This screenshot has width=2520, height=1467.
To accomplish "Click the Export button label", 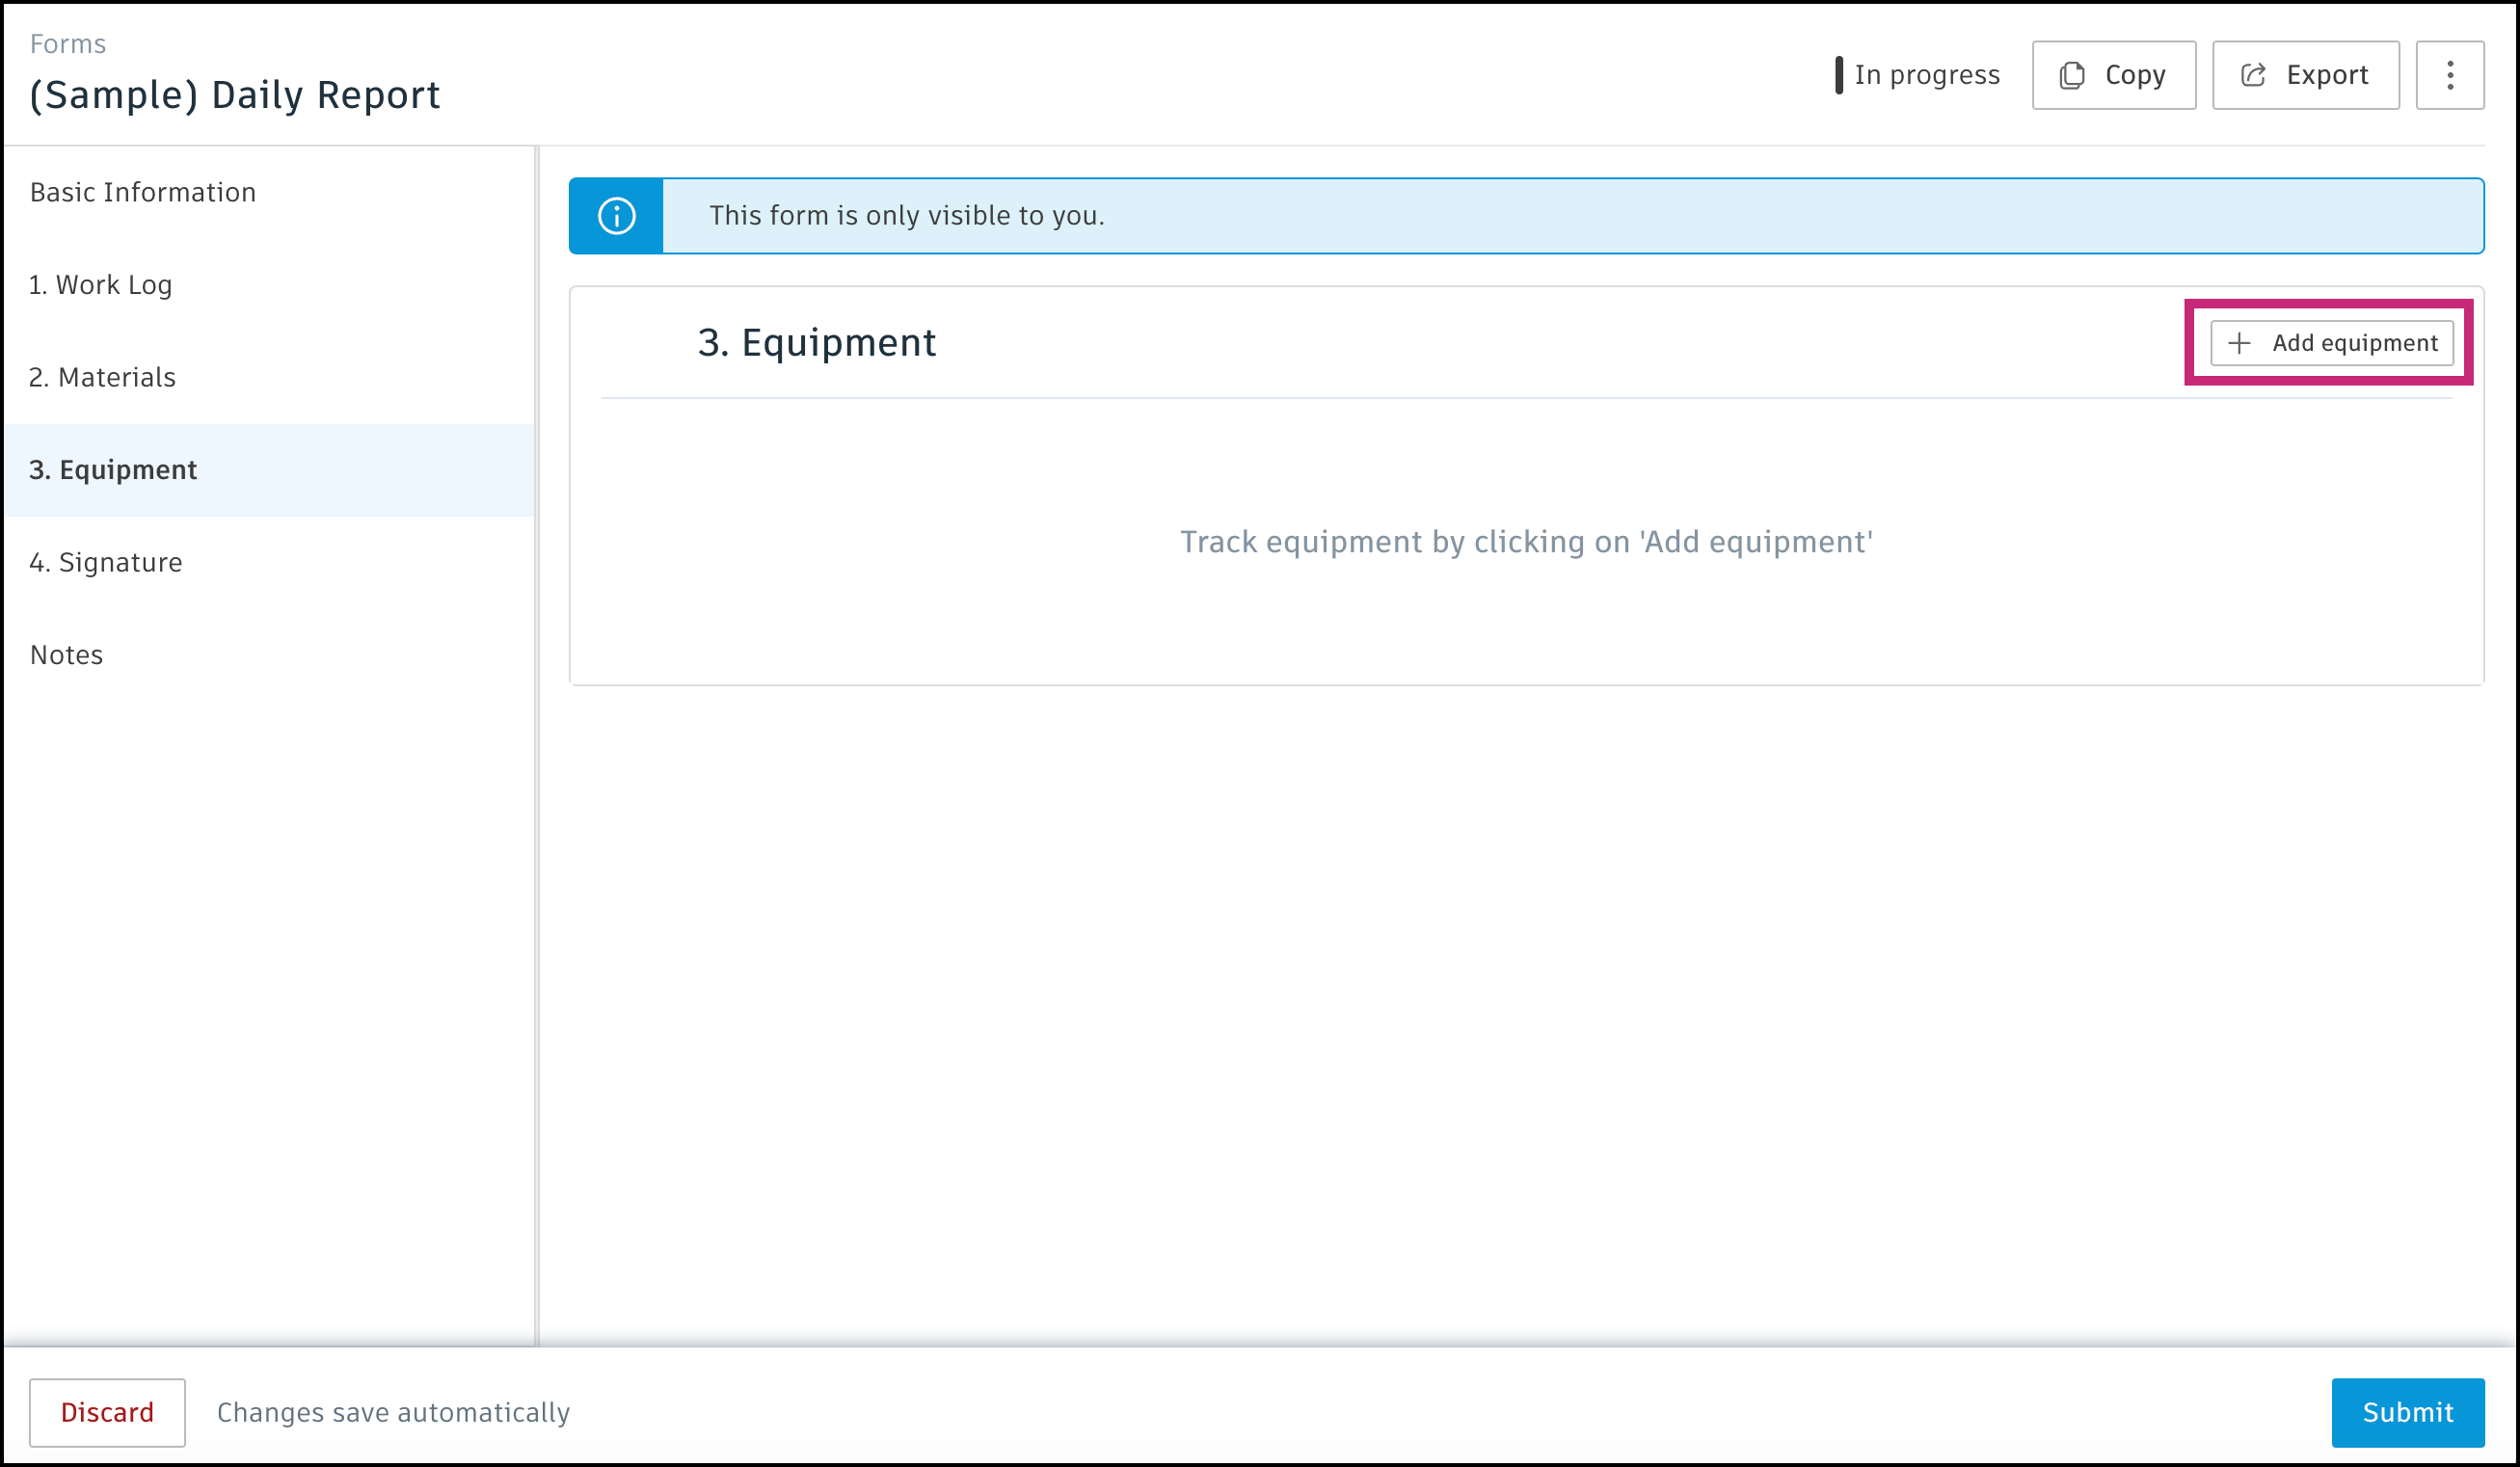I will [2326, 75].
